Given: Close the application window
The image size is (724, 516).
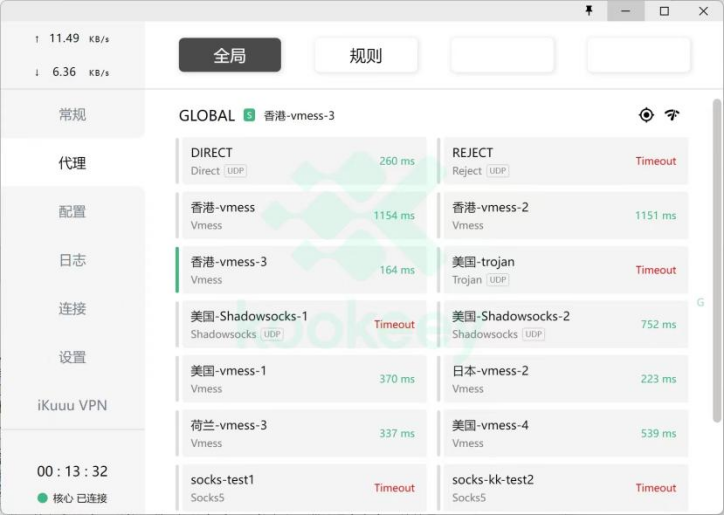Looking at the screenshot, I should tap(703, 11).
